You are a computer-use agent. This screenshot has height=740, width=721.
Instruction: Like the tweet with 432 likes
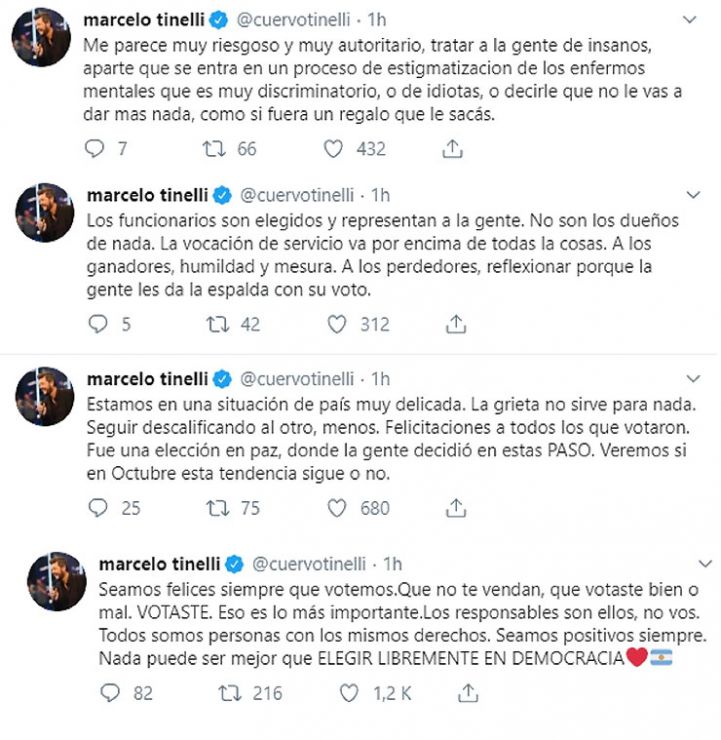(335, 149)
